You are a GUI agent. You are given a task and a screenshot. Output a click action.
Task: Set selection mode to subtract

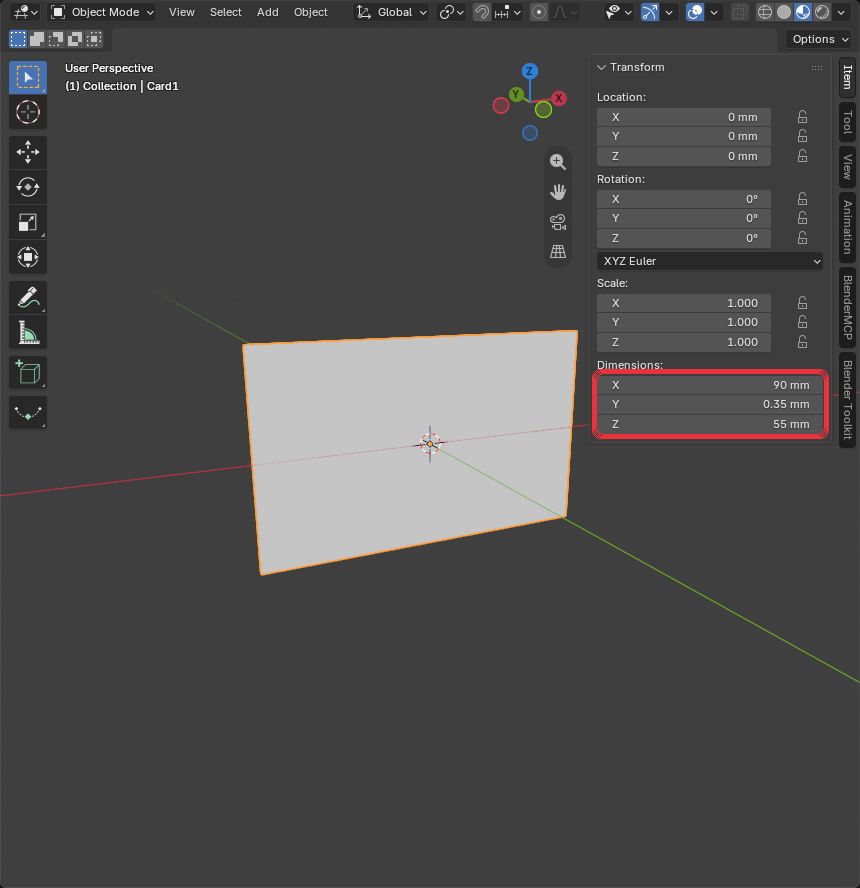56,39
